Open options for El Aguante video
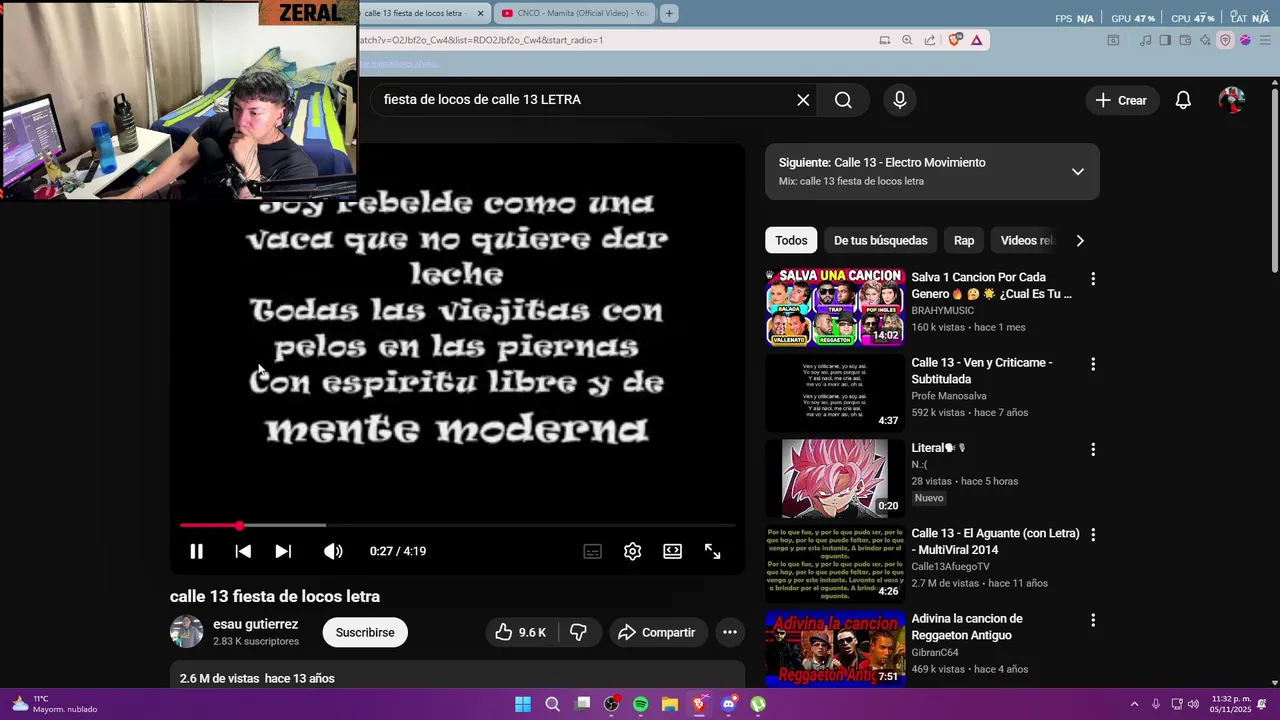The width and height of the screenshot is (1280, 720). pyautogui.click(x=1092, y=535)
